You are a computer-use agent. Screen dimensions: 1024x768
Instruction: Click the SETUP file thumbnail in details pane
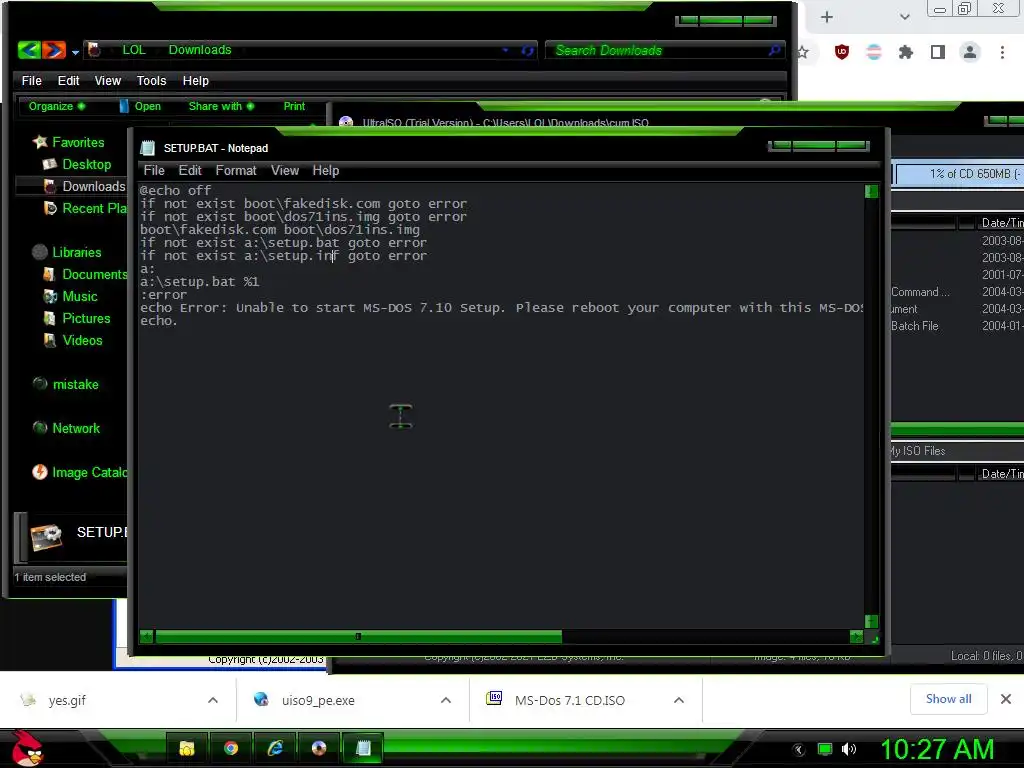[46, 537]
